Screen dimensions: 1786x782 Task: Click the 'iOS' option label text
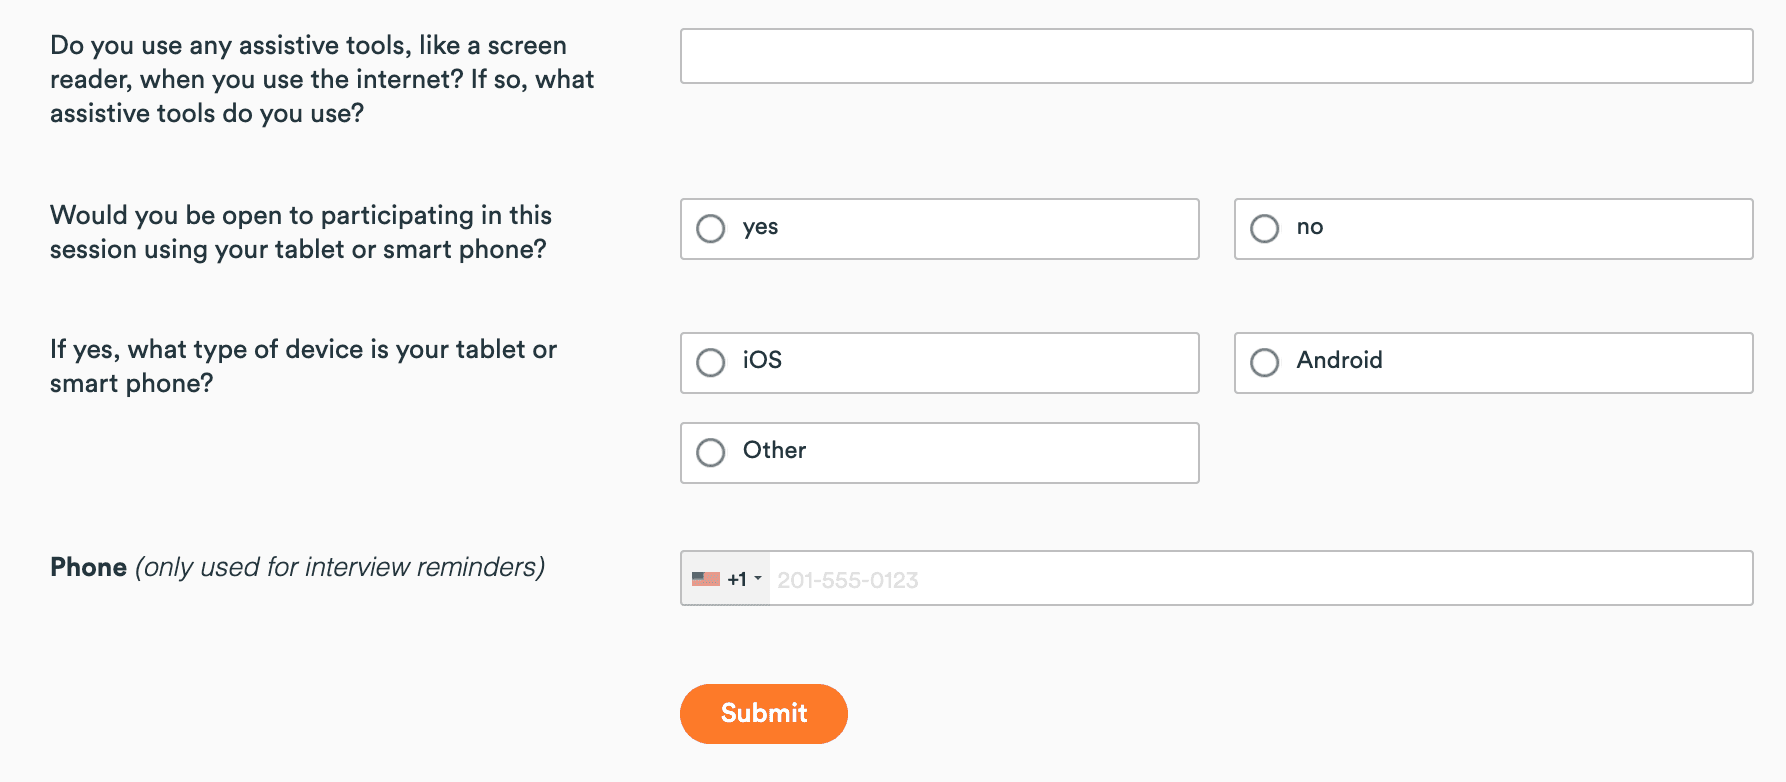[x=762, y=360]
